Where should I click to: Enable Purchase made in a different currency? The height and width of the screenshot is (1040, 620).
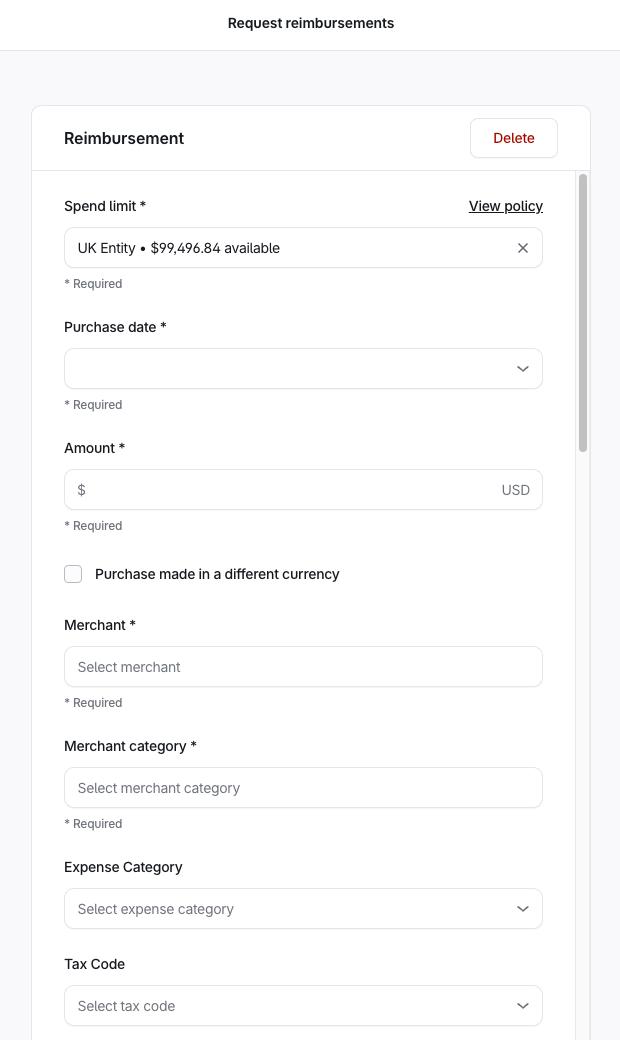[73, 574]
